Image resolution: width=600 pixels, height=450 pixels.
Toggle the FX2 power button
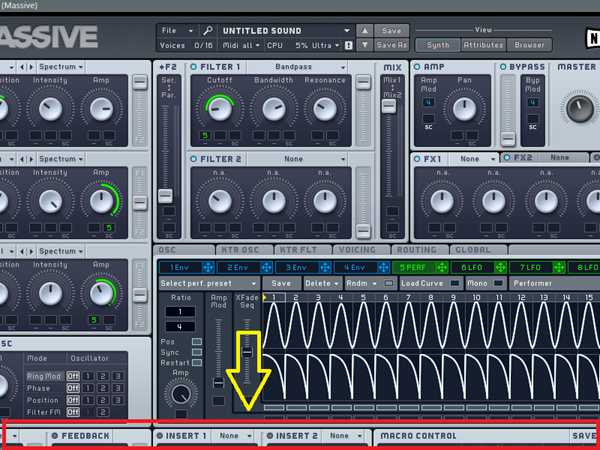(507, 158)
